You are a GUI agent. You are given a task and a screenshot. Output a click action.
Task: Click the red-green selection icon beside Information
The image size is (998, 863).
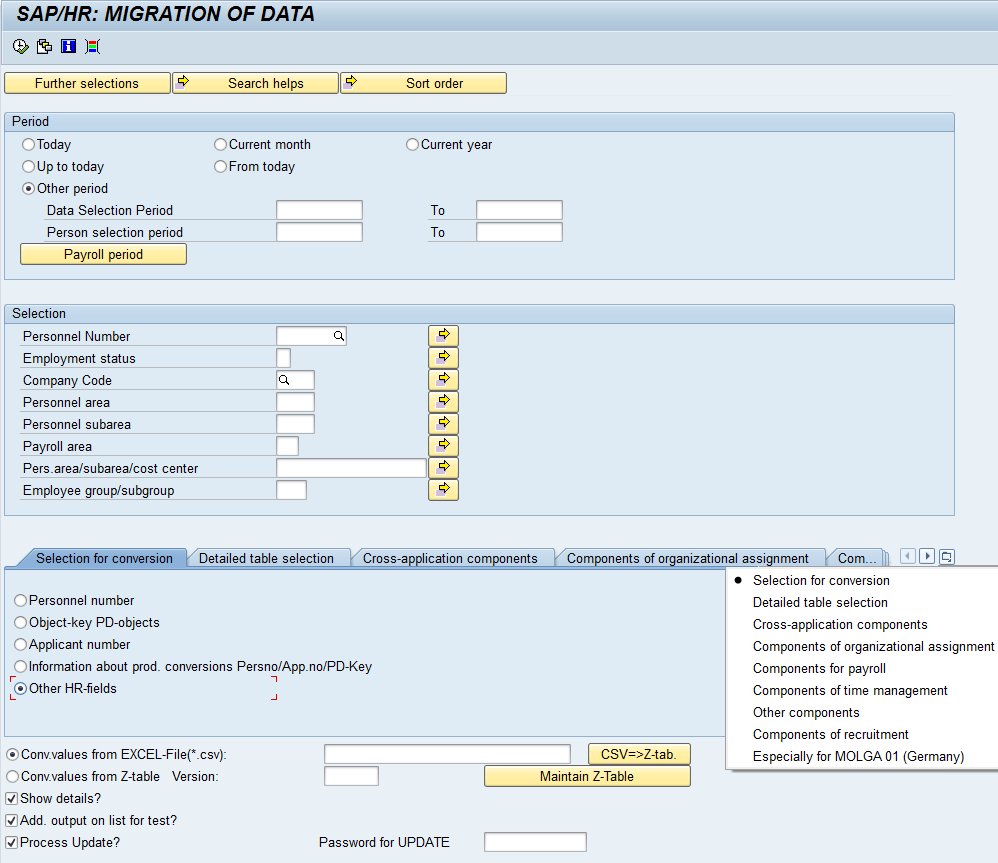click(x=92, y=46)
